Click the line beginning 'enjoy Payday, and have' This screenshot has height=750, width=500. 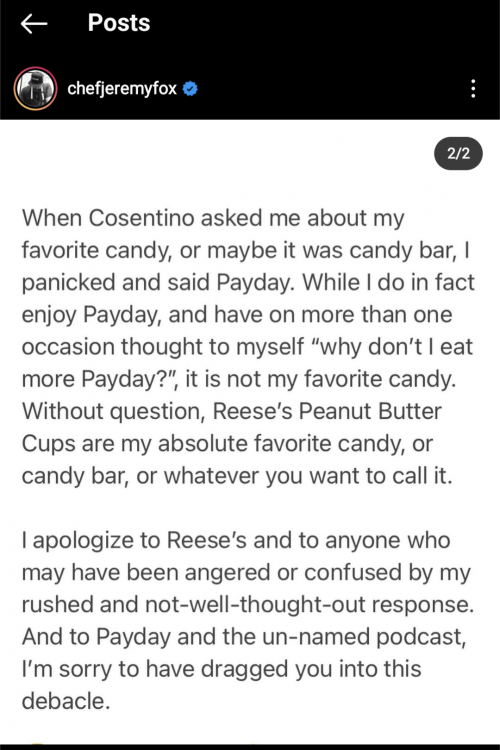pos(237,315)
